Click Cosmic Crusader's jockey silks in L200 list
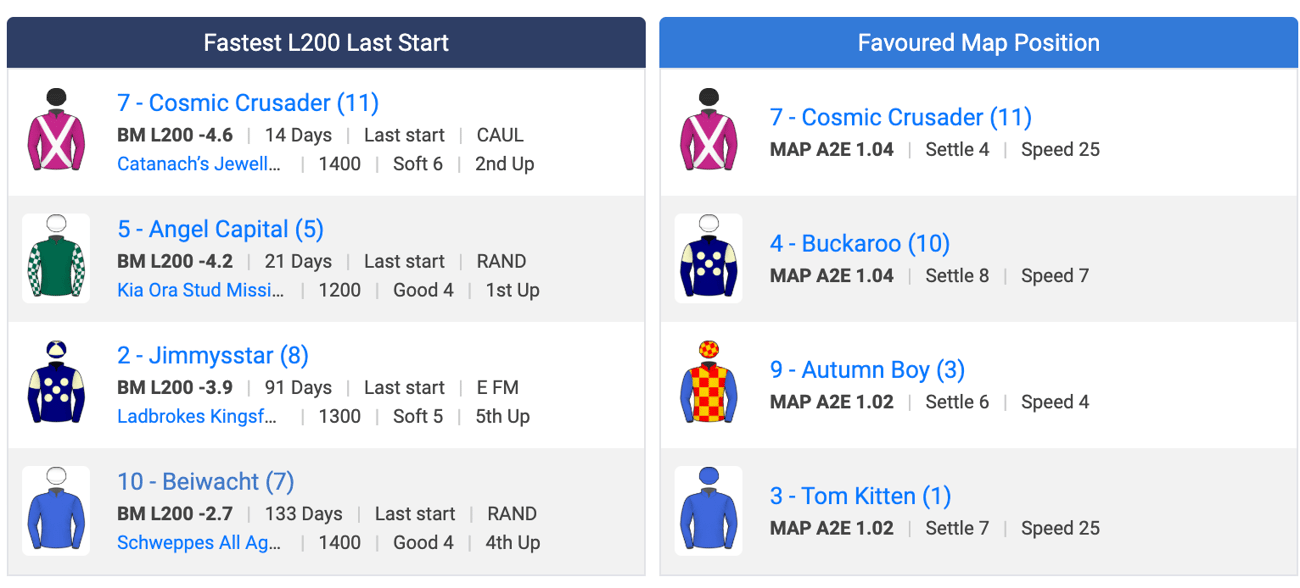The height and width of the screenshot is (588, 1300). click(56, 132)
